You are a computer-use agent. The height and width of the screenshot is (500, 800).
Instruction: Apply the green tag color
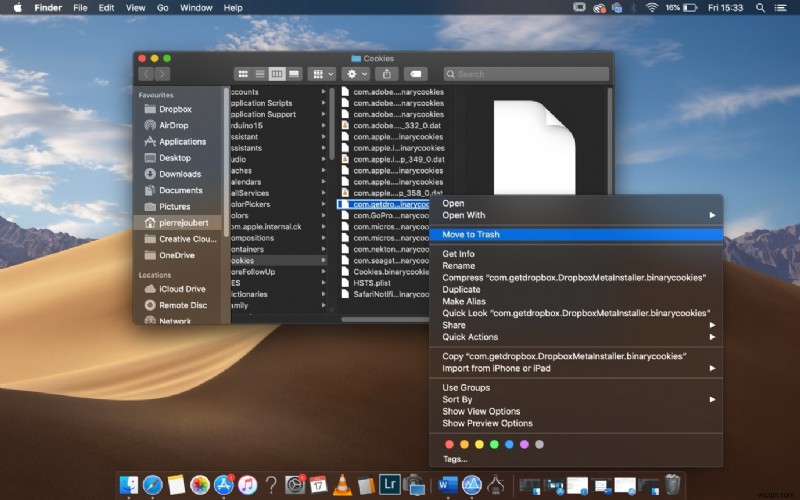[x=494, y=444]
